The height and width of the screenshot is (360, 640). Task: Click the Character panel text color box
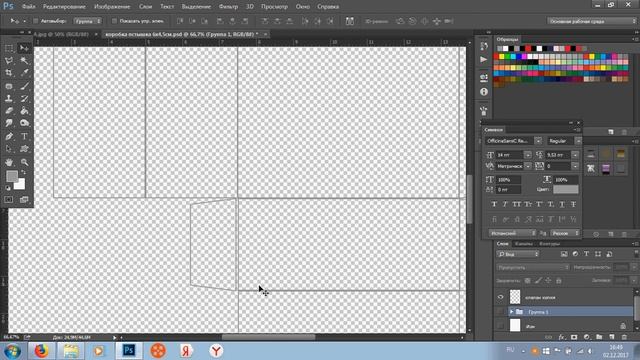point(566,189)
